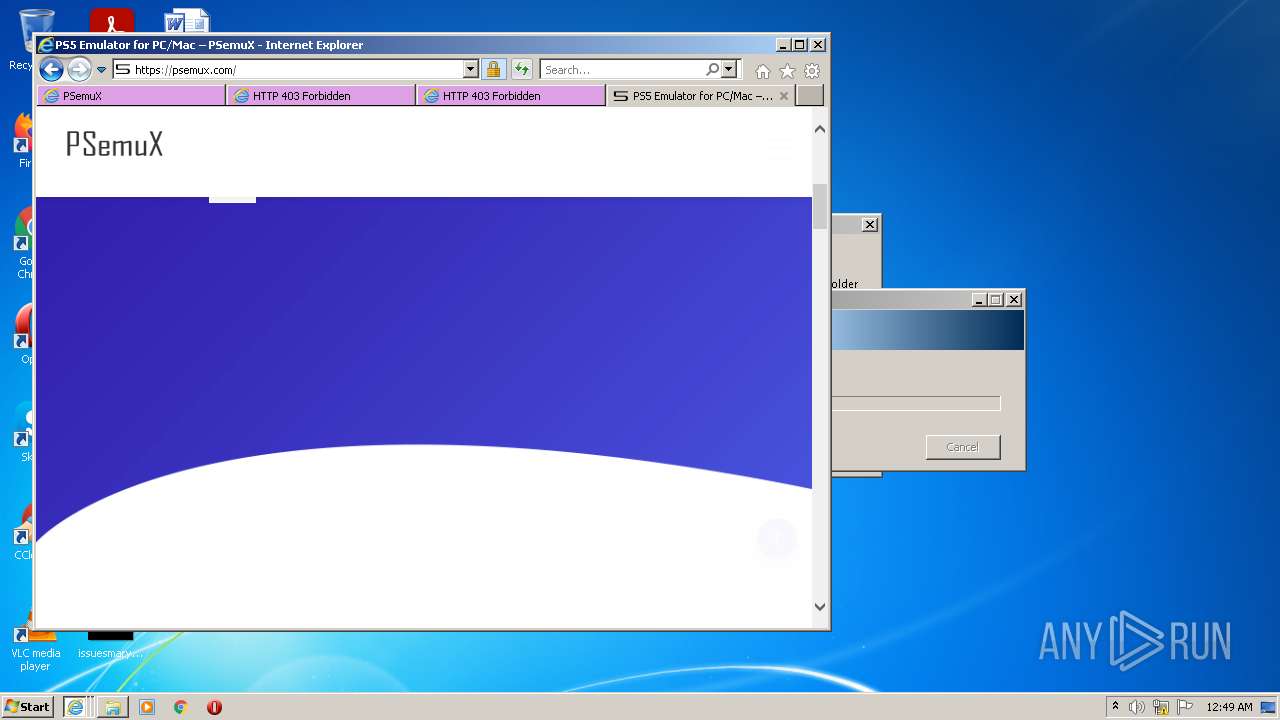Click the Internet Explorer taskbar button
Image resolution: width=1280 pixels, height=720 pixels.
[75, 707]
